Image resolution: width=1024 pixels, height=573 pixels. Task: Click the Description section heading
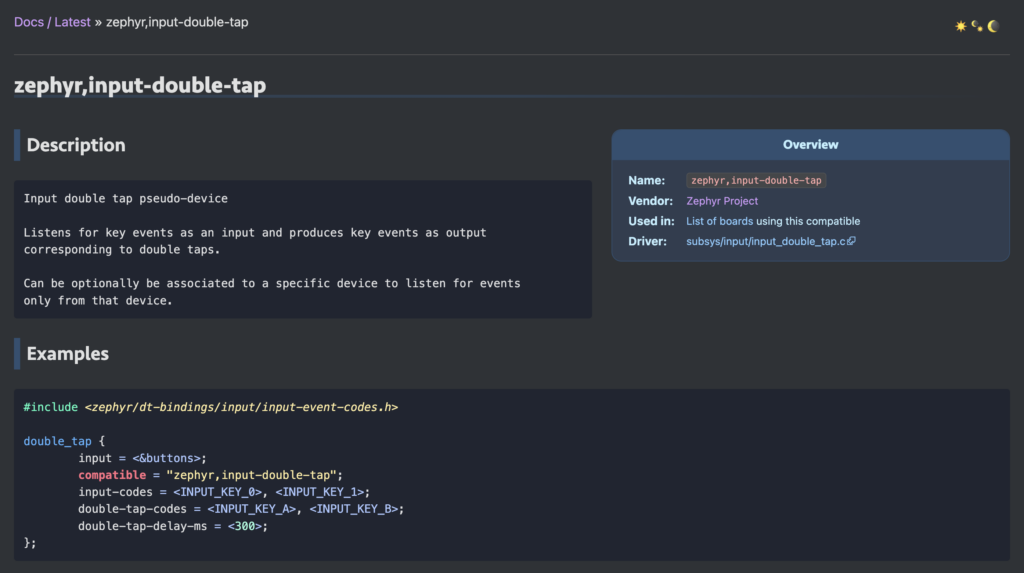[x=76, y=145]
